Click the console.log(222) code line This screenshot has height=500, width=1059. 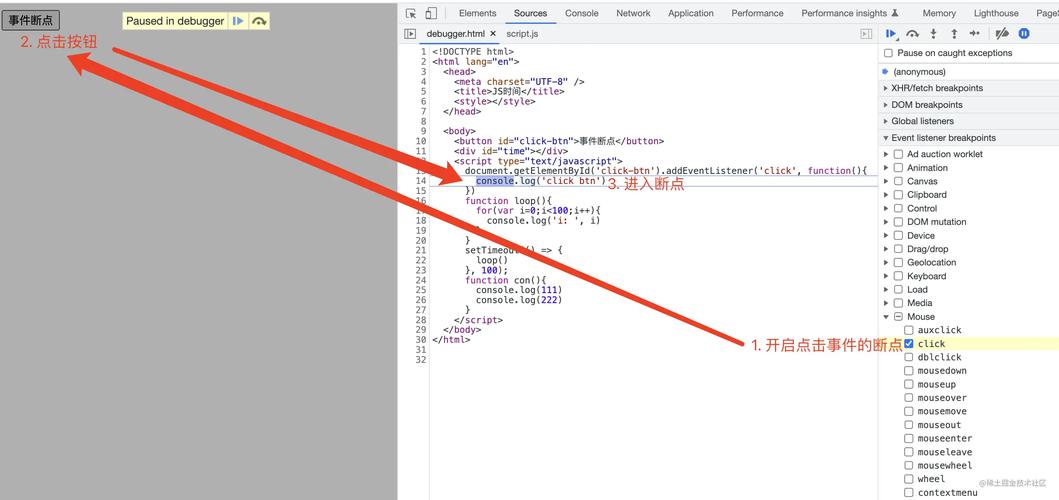[519, 299]
